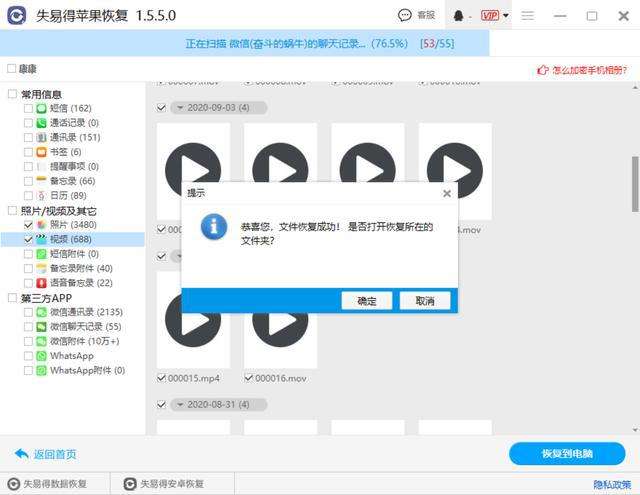Image resolution: width=640 pixels, height=495 pixels.
Task: Open the VIP membership badge
Action: [x=490, y=16]
